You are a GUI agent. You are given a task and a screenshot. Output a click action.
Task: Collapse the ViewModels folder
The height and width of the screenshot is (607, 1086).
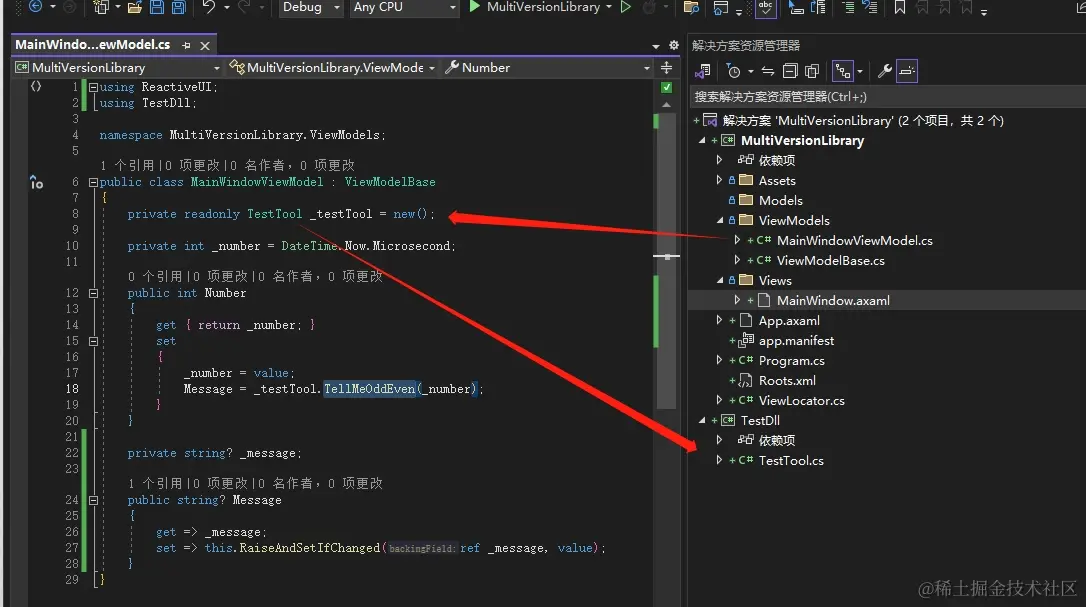point(720,220)
